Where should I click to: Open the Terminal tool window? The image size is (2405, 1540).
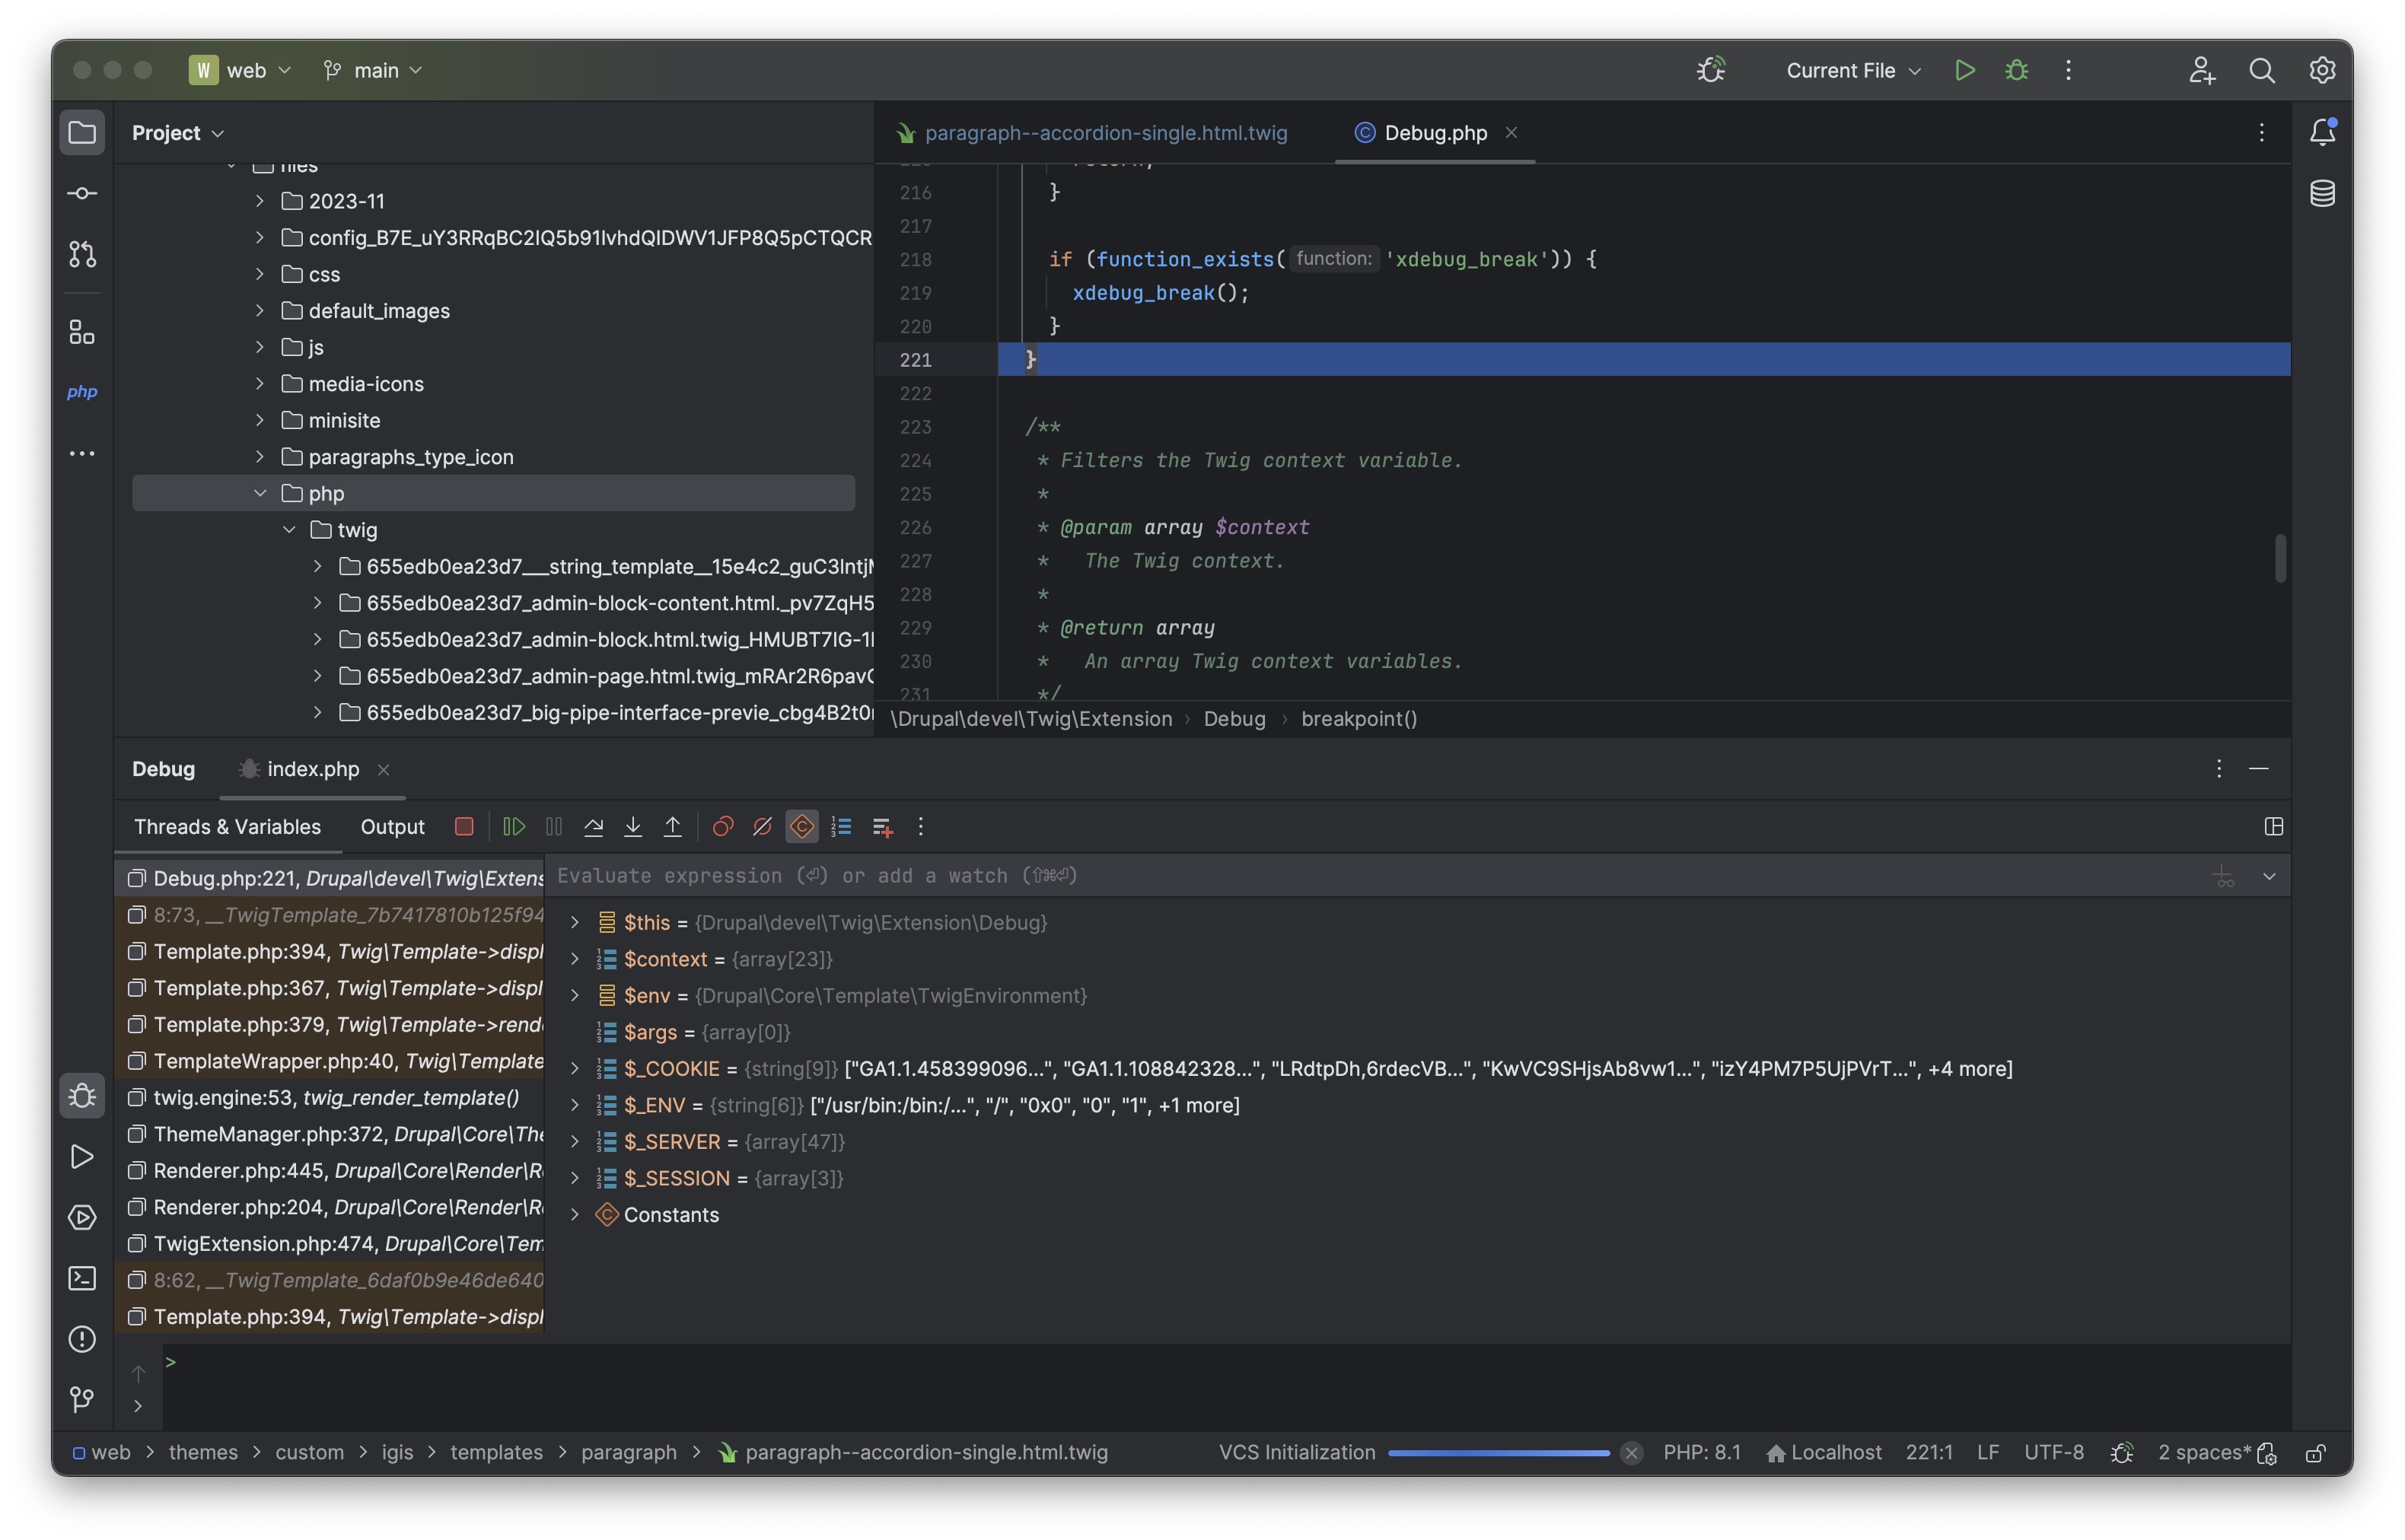[82, 1278]
